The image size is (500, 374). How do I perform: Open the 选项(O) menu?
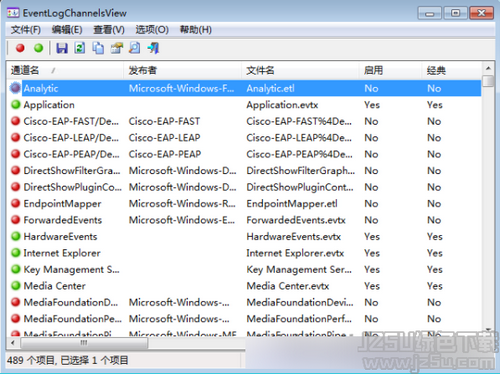(x=152, y=30)
